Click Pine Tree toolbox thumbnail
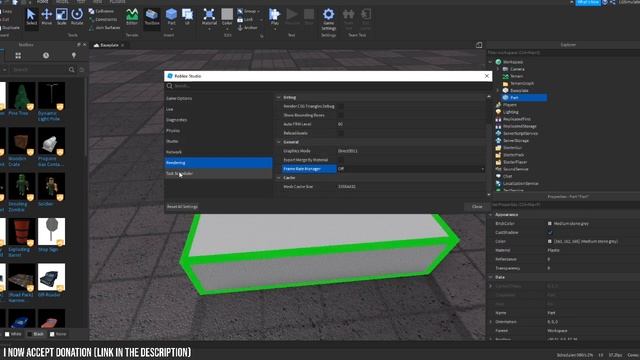The image size is (640, 360). click(22, 96)
